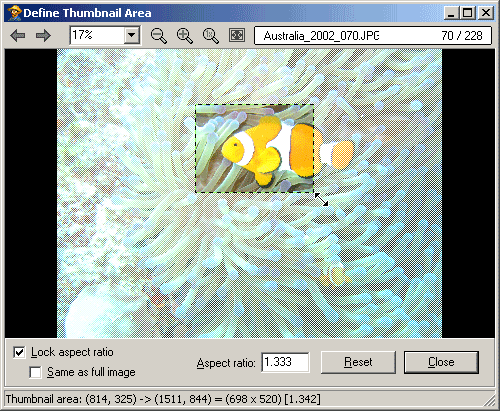The image size is (500, 411).
Task: Open the zoom percentage dropdown arrow
Action: 132,35
